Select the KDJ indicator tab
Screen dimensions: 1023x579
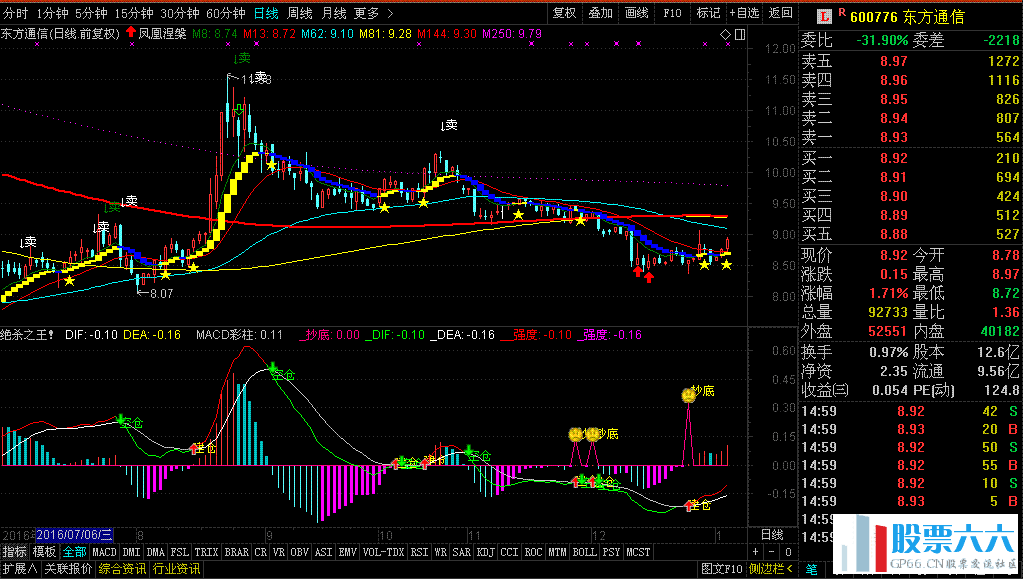(x=484, y=552)
